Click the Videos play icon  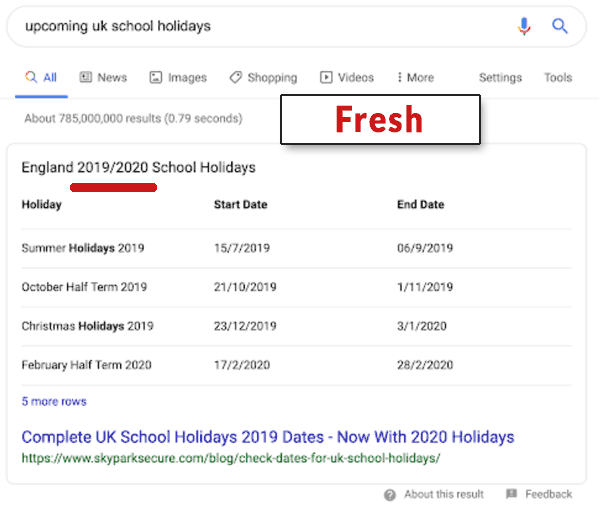click(326, 77)
